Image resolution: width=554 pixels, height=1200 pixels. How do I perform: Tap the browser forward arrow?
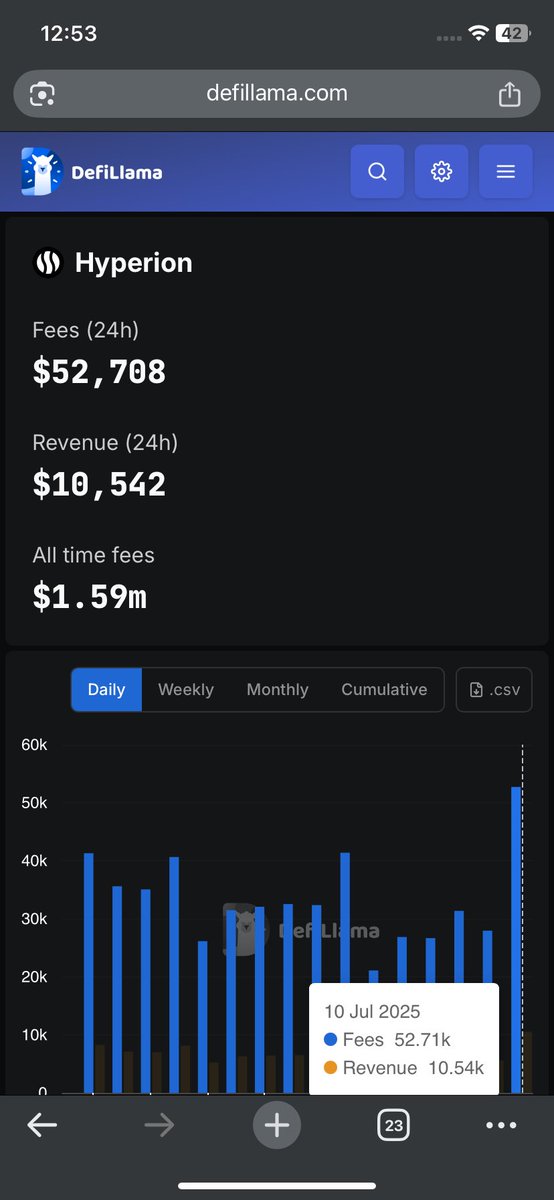pyautogui.click(x=159, y=1125)
